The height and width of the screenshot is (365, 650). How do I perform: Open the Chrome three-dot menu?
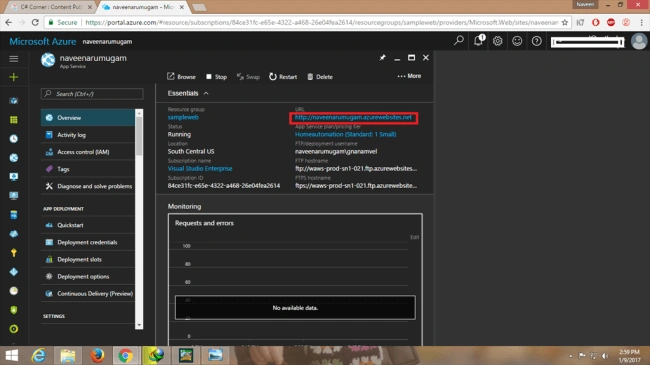pyautogui.click(x=641, y=22)
